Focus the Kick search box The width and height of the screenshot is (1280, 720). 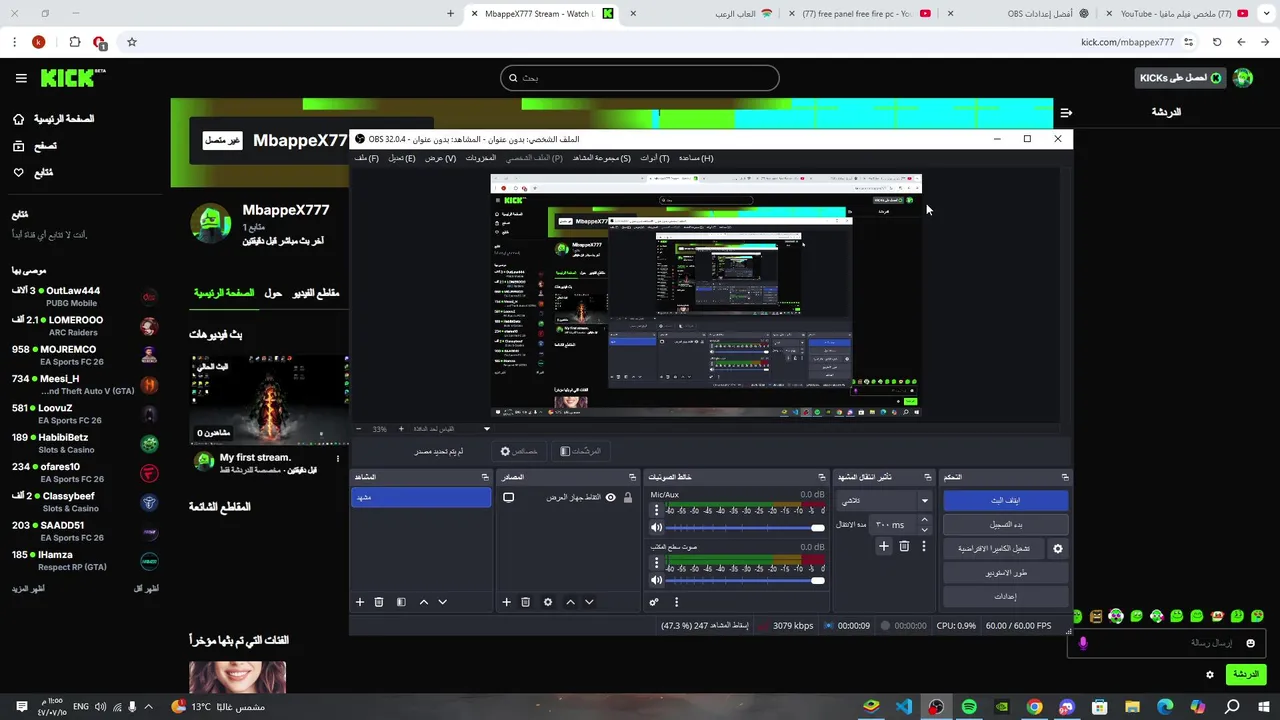[640, 78]
